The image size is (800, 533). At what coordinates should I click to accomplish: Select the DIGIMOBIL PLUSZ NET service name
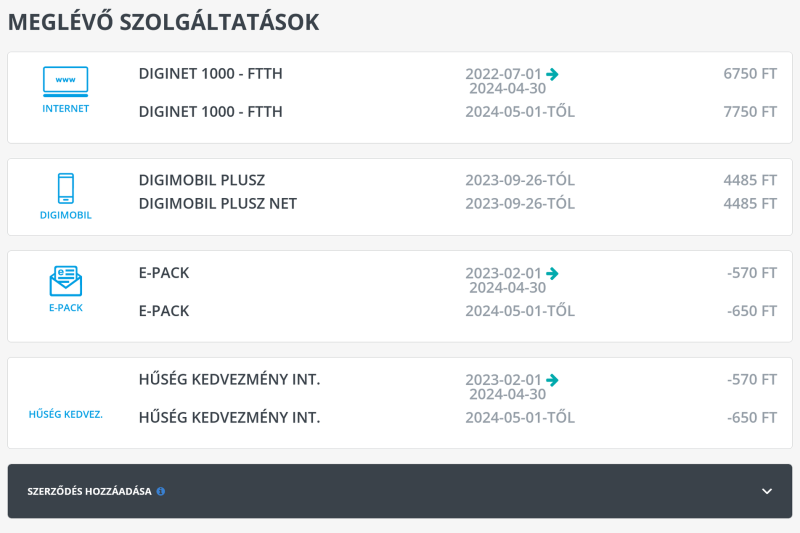click(217, 204)
